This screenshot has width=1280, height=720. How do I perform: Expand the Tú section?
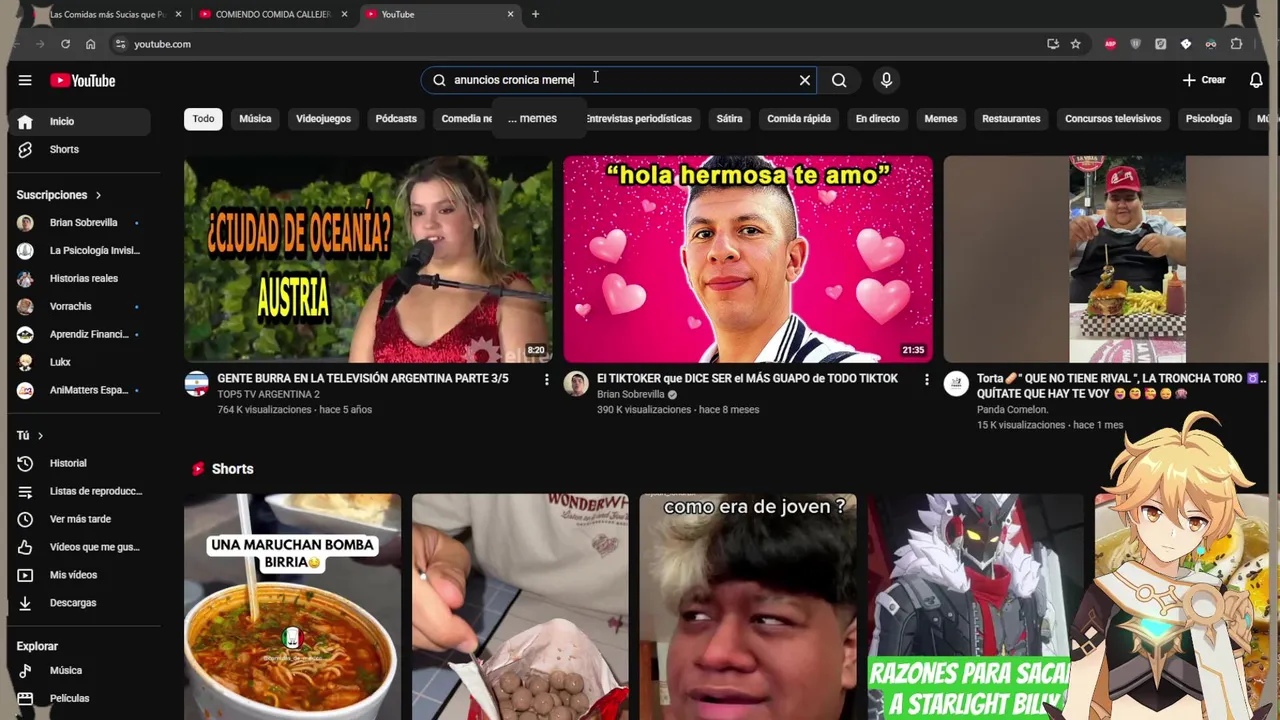pyautogui.click(x=30, y=436)
